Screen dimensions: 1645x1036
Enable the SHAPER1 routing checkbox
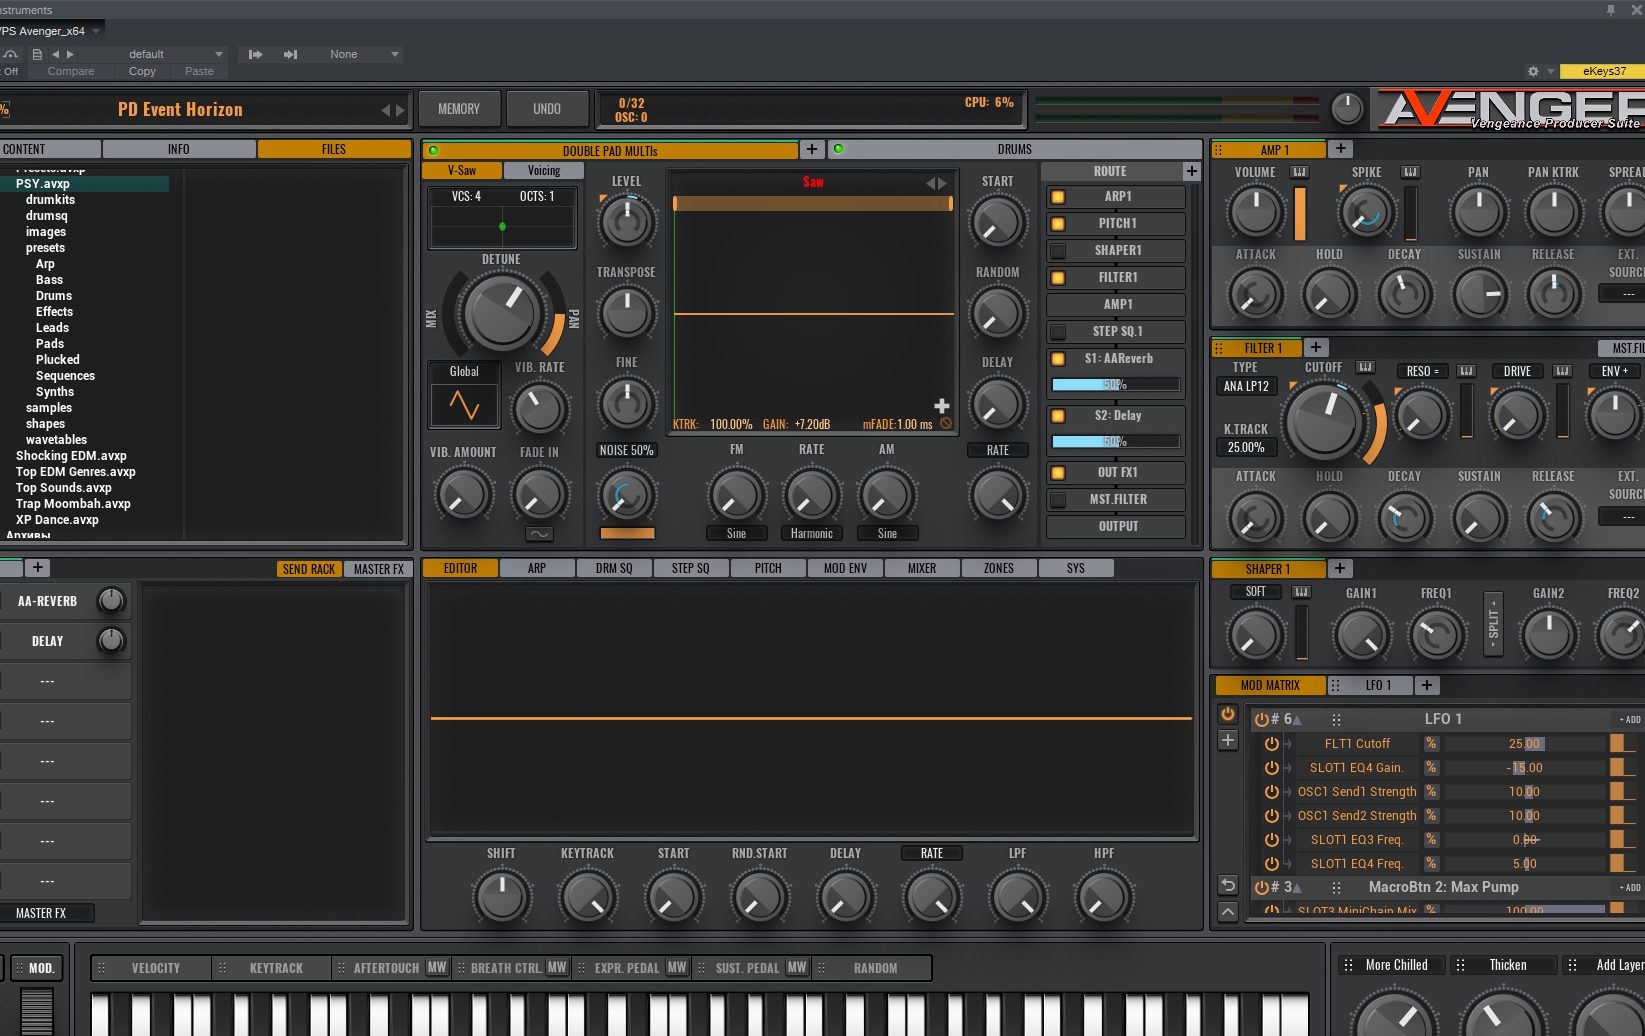[1058, 251]
